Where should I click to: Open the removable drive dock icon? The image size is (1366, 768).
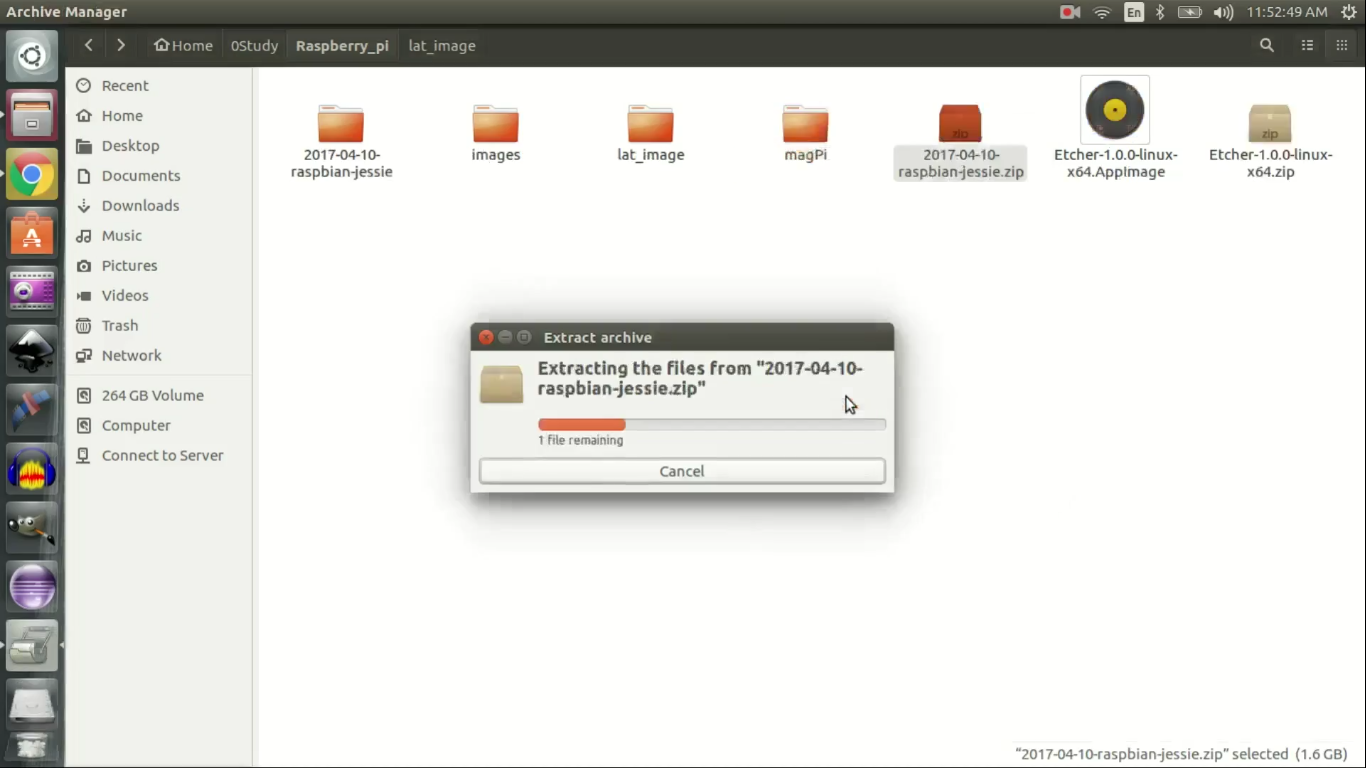(x=32, y=704)
